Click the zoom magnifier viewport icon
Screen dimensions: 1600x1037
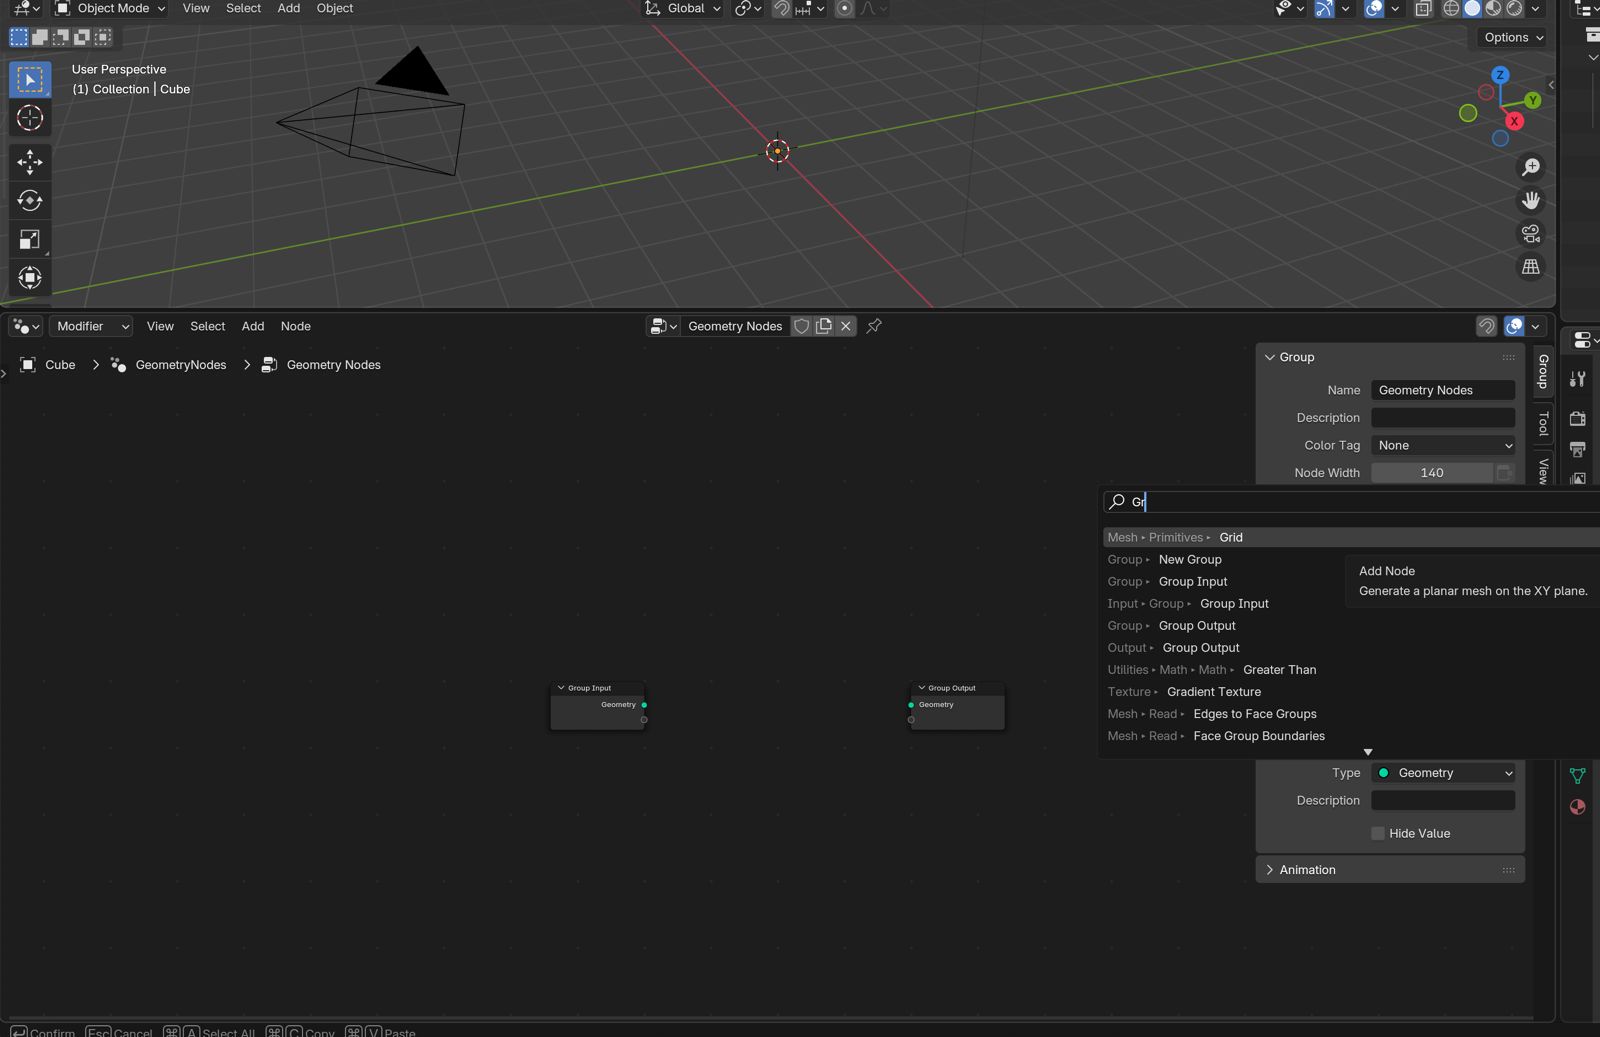[x=1530, y=167]
